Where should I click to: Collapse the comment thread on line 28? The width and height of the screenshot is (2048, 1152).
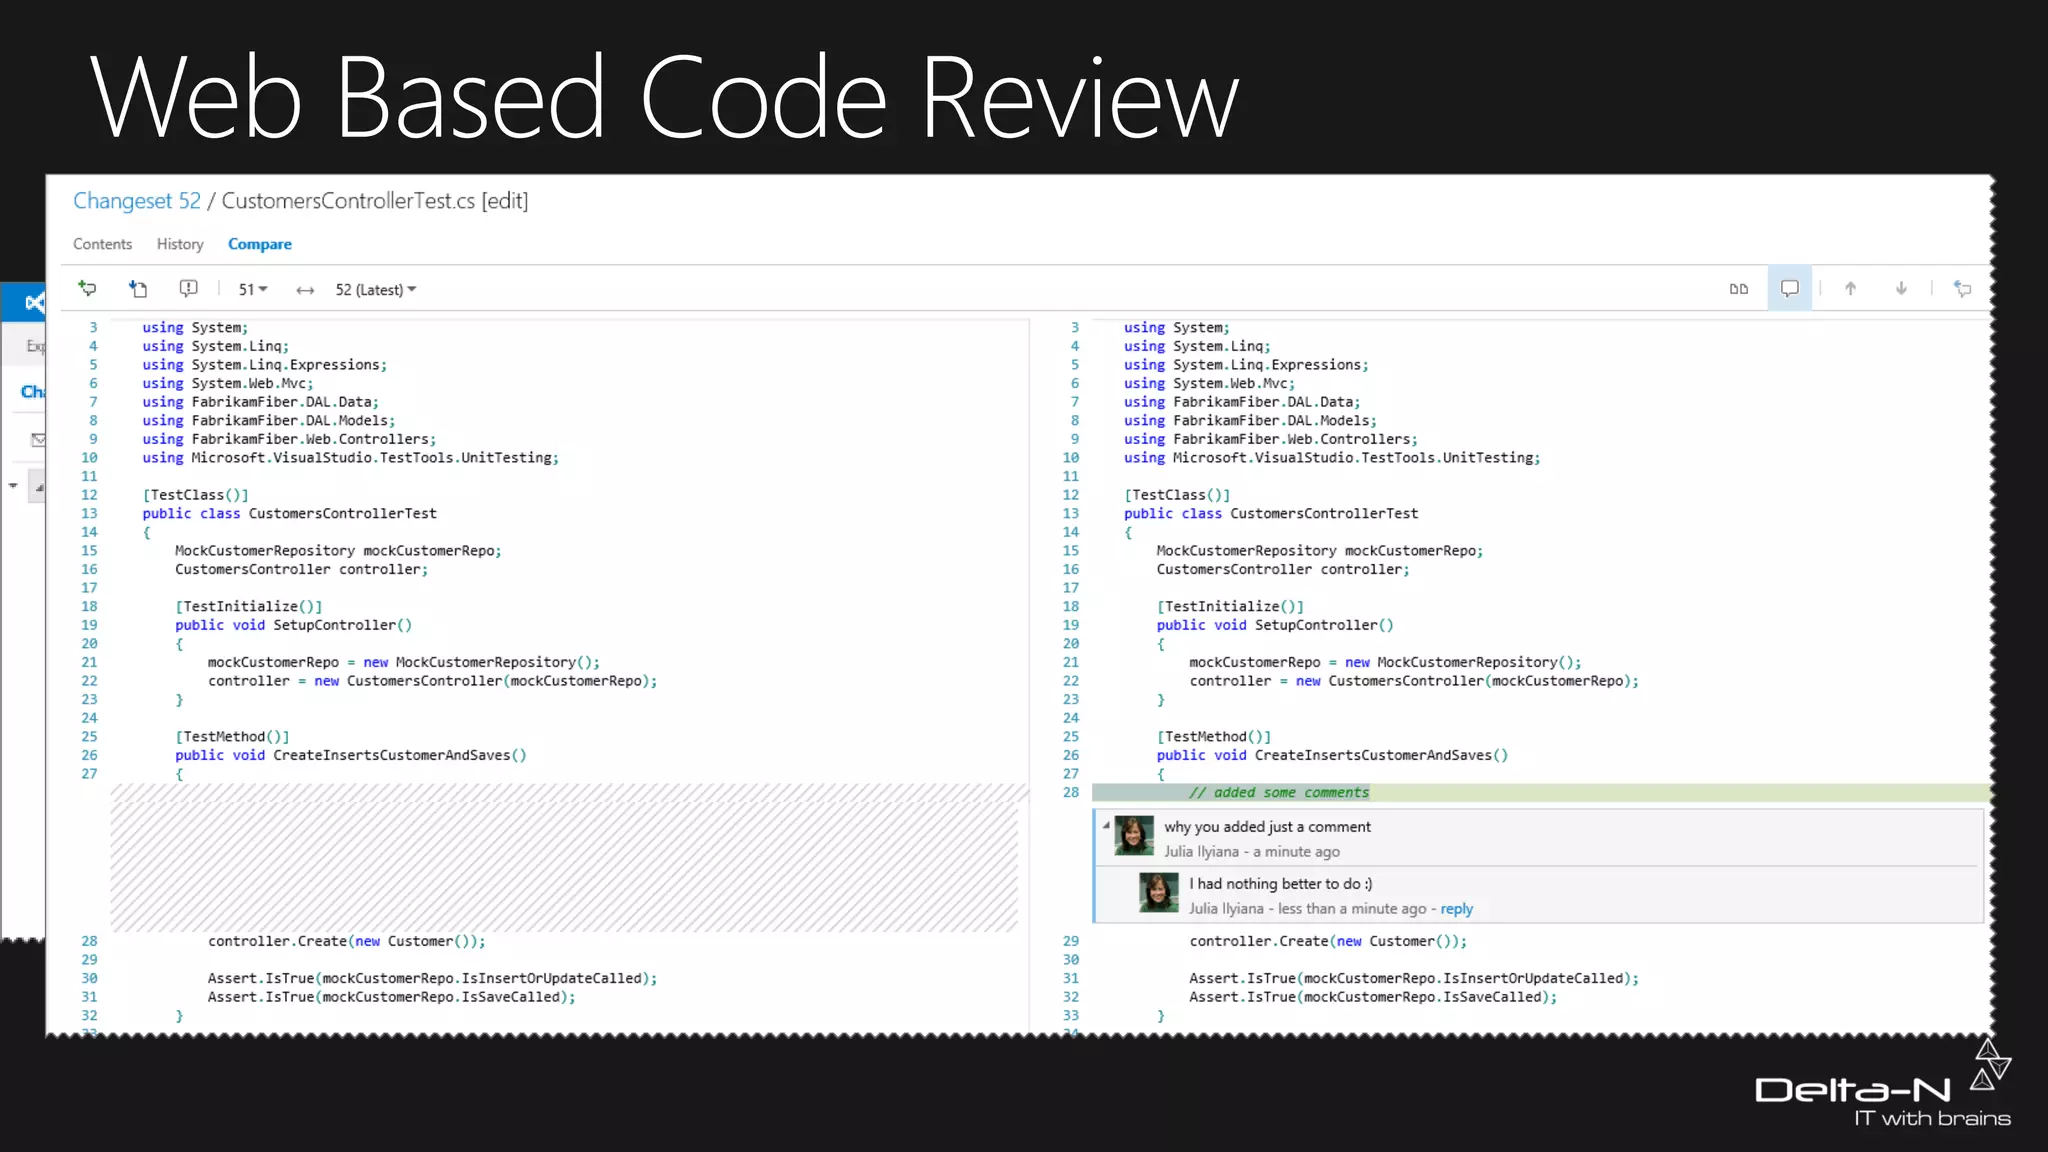[1106, 825]
